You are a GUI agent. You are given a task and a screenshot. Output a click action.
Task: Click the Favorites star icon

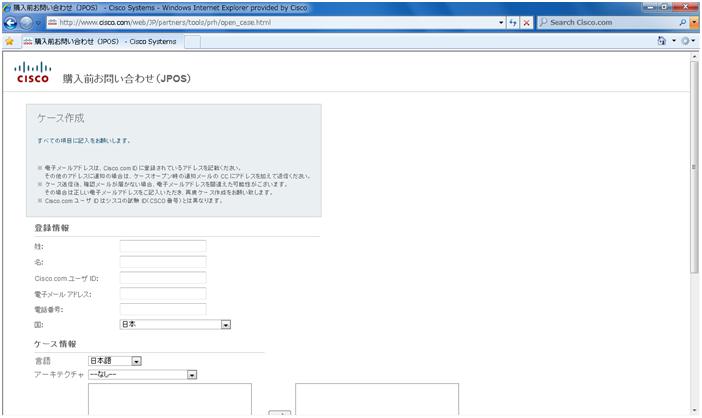pos(9,42)
